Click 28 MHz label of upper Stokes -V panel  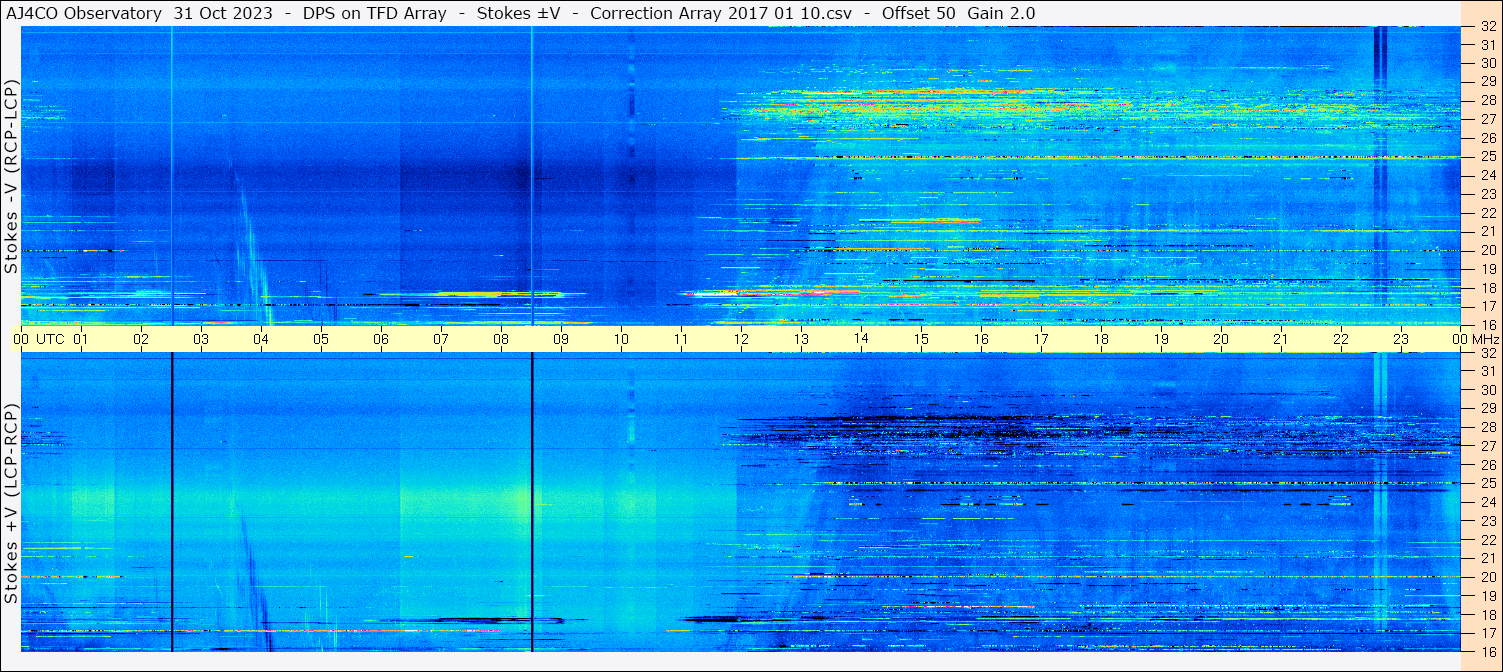click(x=1487, y=100)
